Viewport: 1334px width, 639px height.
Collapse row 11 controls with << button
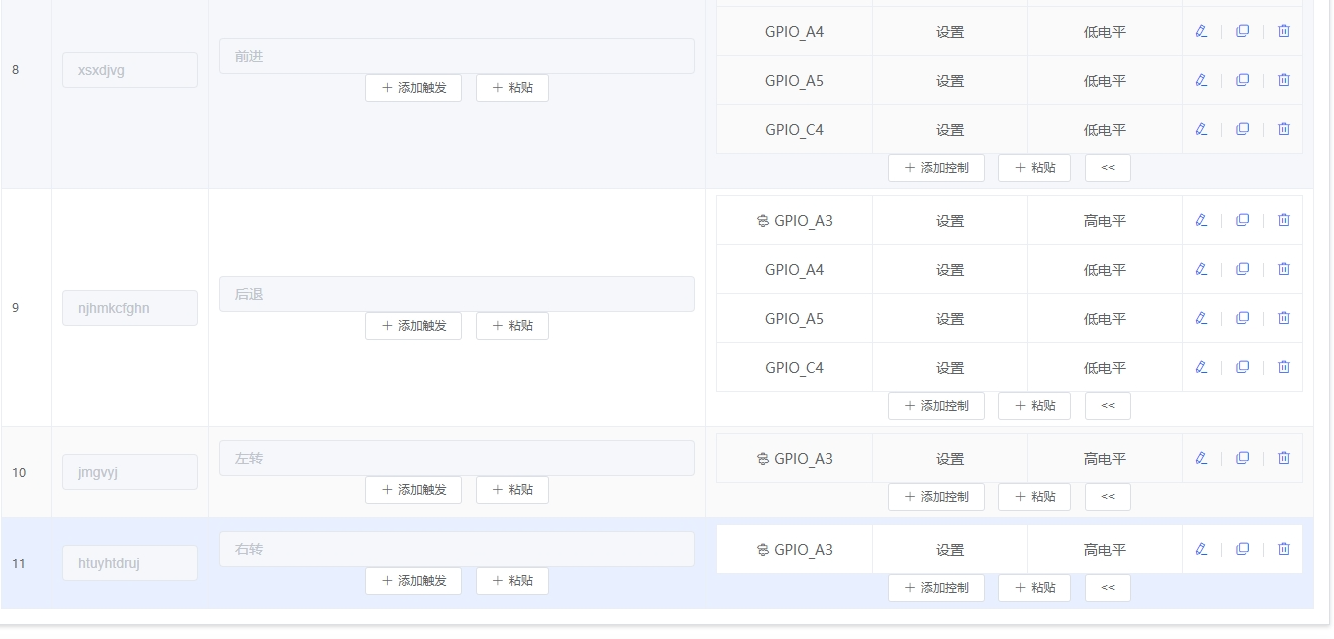(x=1108, y=588)
